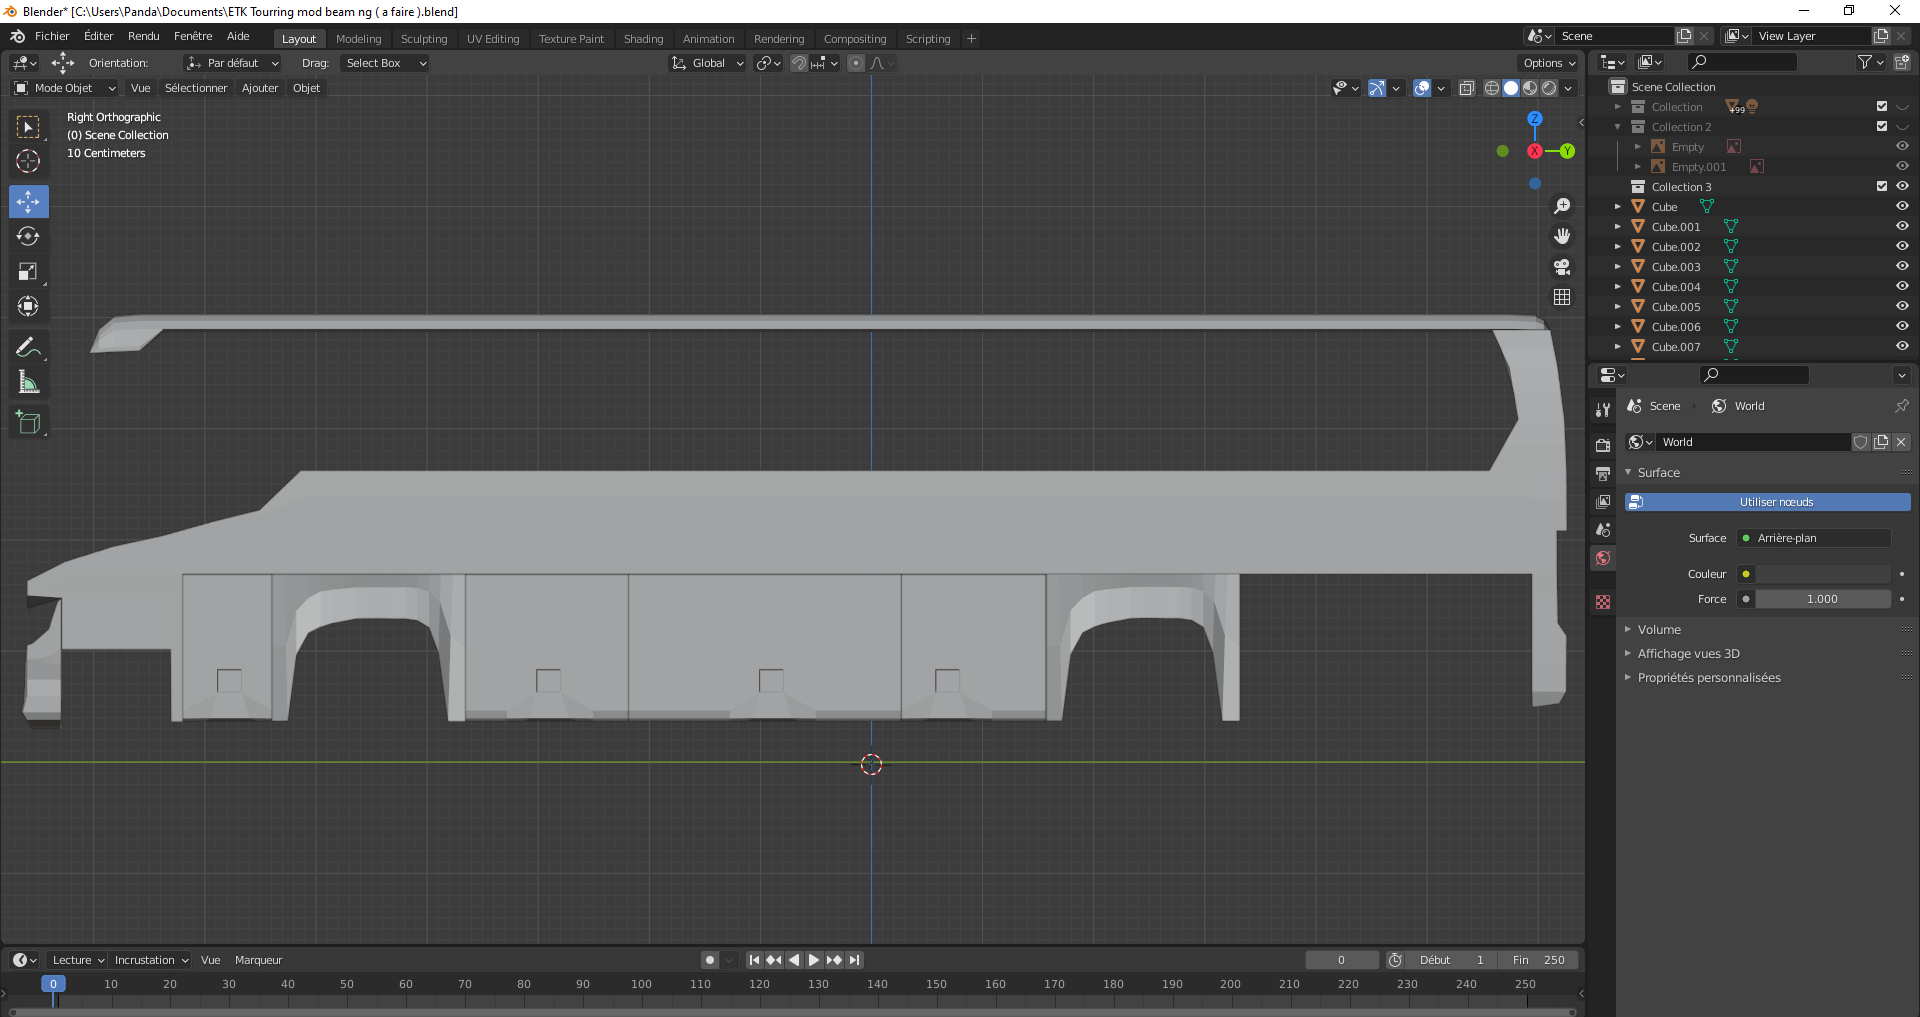This screenshot has width=1920, height=1017.
Task: Toggle visibility of Empty.001
Action: coord(1902,167)
